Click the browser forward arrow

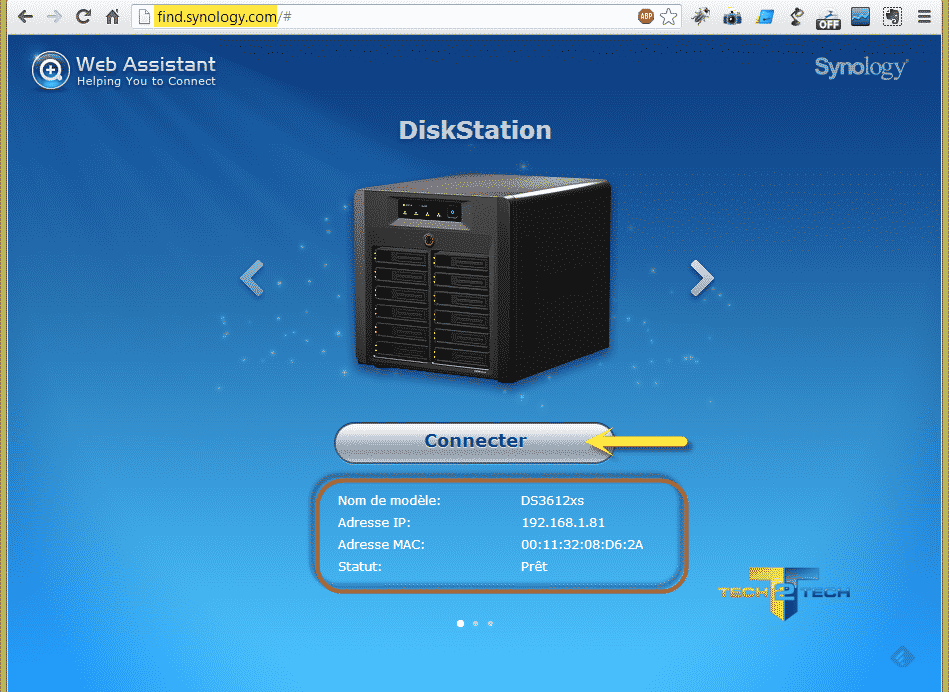54,16
